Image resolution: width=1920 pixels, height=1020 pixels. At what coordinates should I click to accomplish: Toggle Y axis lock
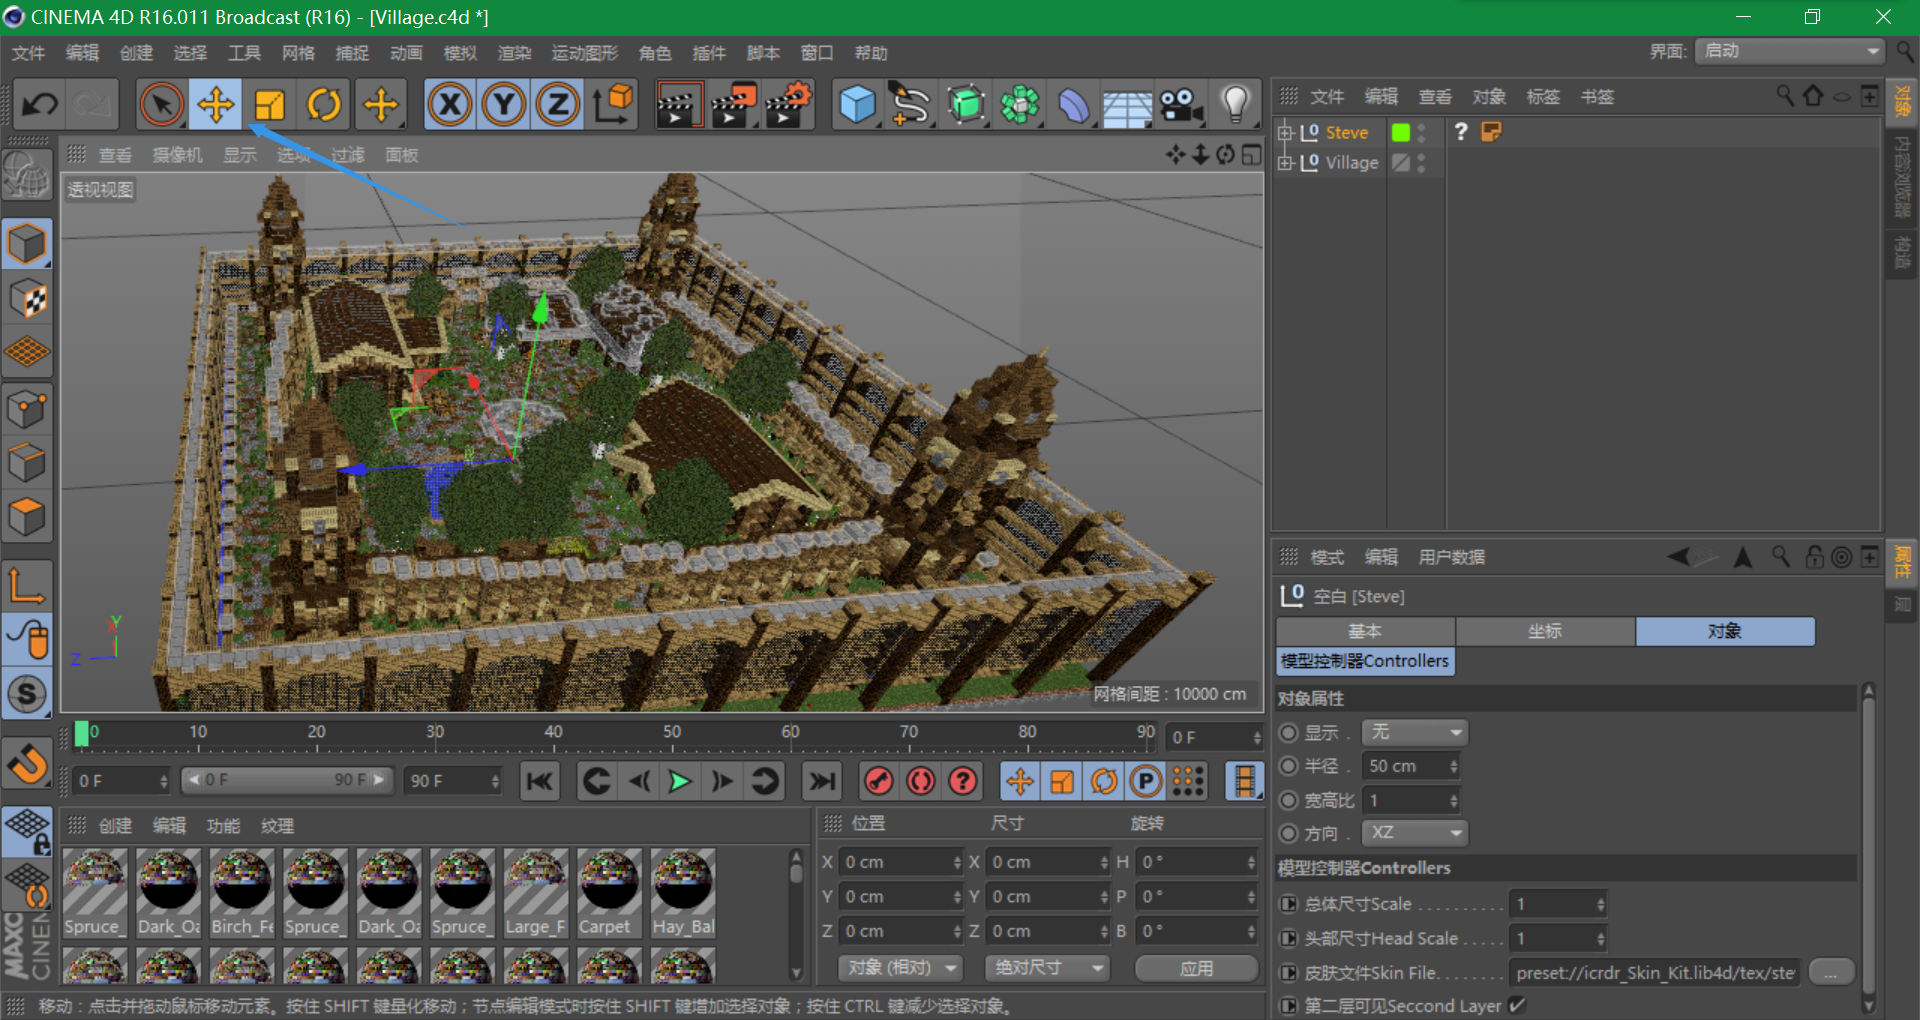pyautogui.click(x=504, y=104)
